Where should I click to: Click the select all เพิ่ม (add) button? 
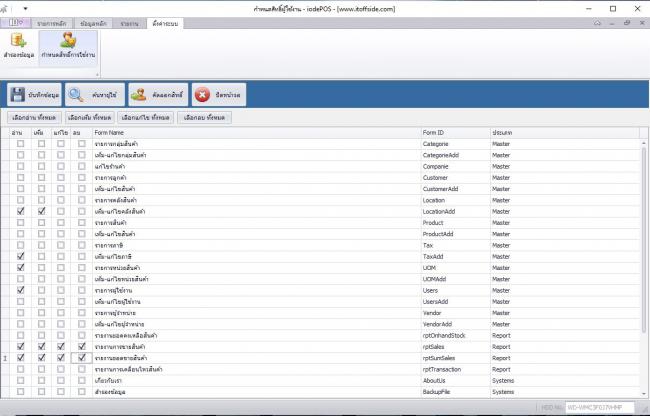click(x=90, y=118)
